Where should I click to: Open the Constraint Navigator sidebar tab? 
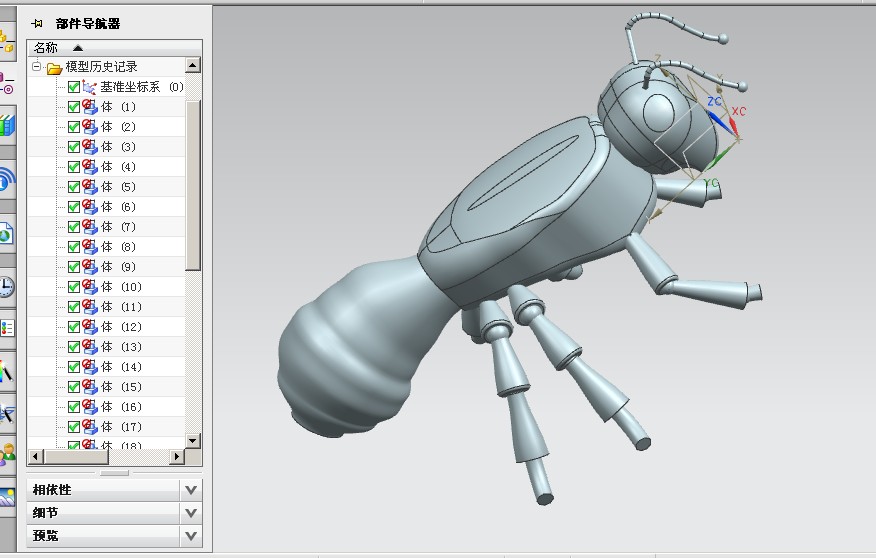[6, 83]
